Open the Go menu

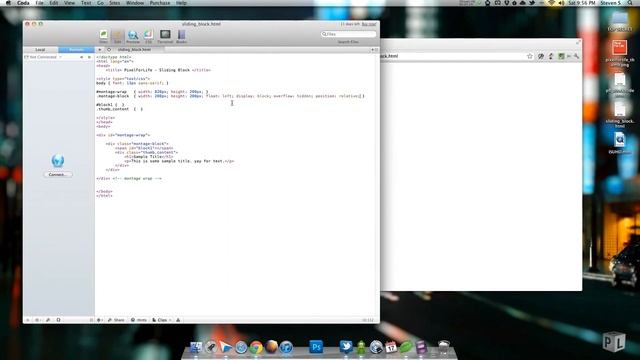[100, 3]
